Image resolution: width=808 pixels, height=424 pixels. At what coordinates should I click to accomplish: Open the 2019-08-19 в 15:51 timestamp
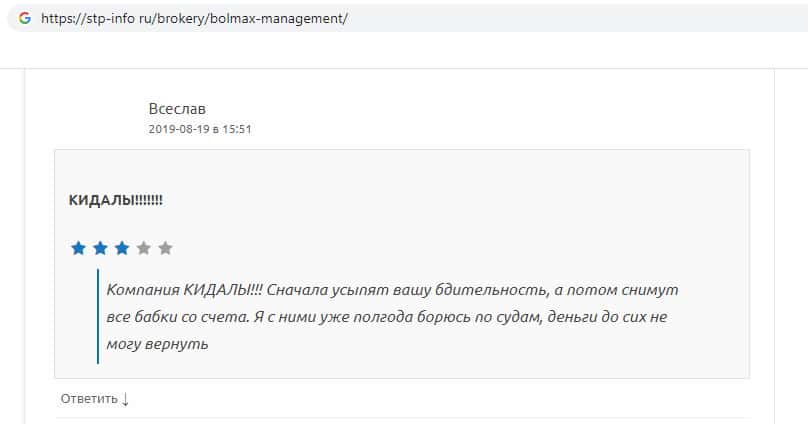(x=199, y=129)
